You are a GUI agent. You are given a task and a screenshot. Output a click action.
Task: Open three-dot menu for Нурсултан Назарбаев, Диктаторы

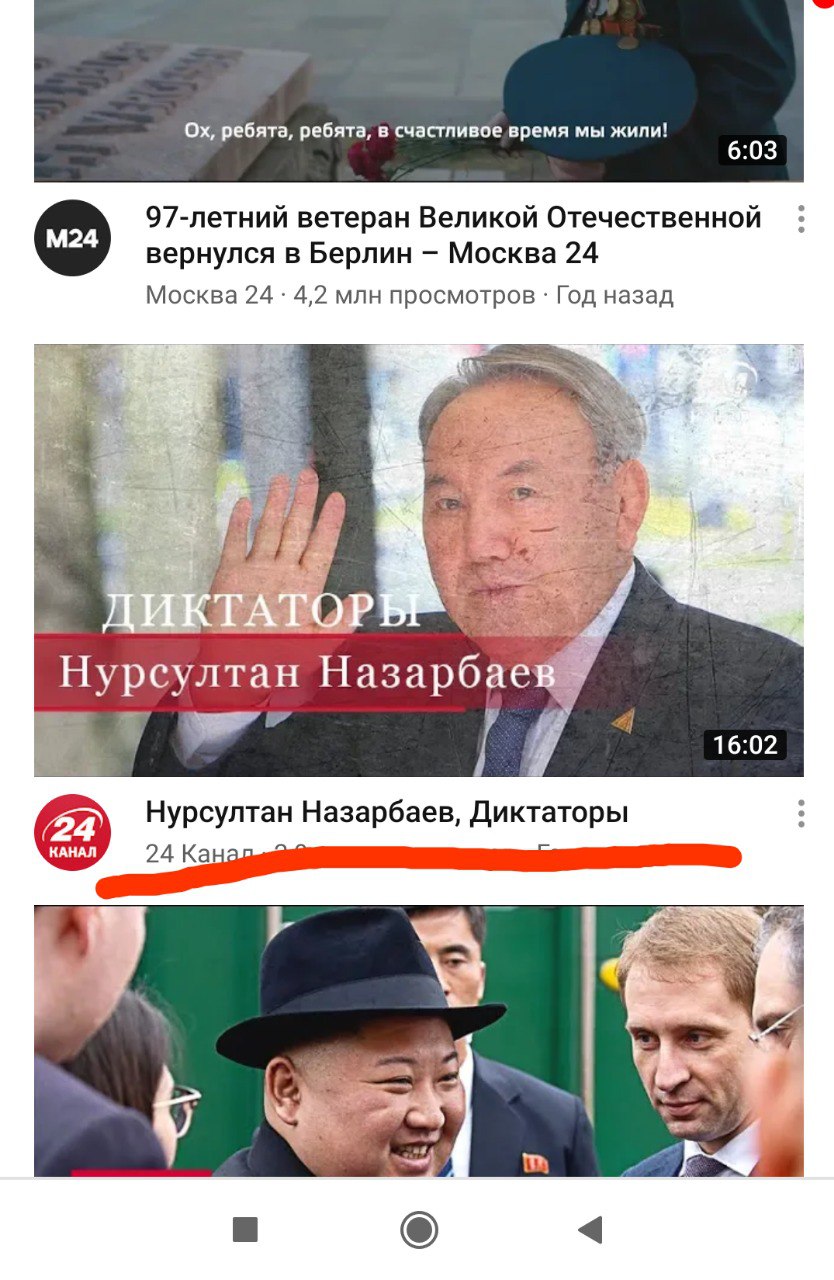point(801,813)
